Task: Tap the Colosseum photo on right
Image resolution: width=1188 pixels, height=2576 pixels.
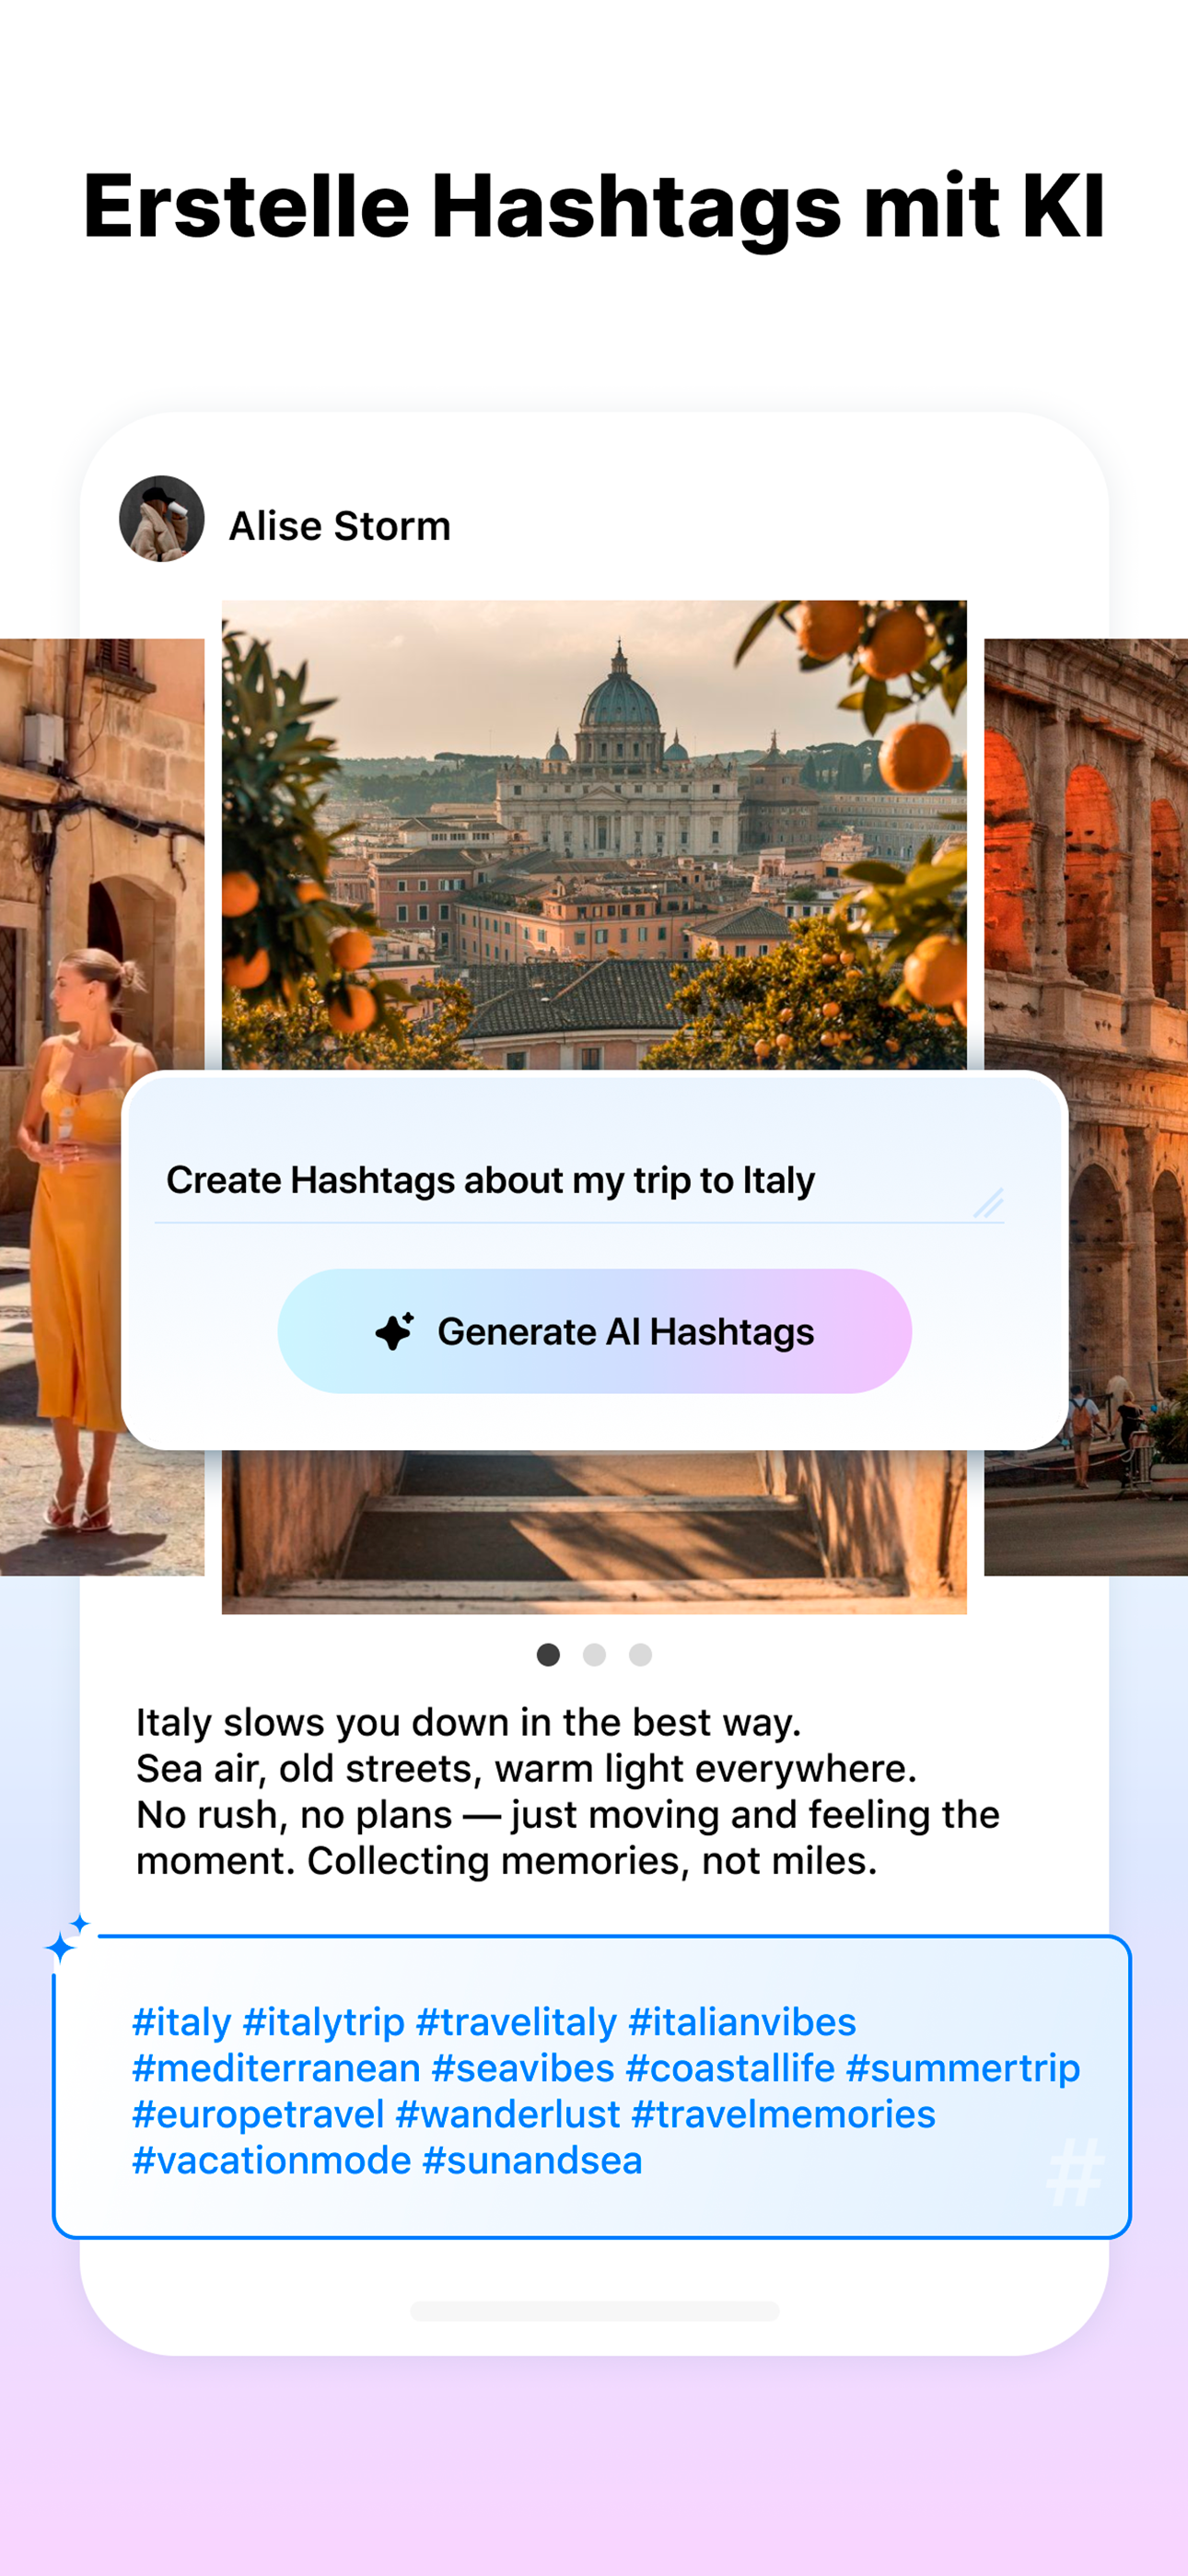Action: click(x=1086, y=1107)
